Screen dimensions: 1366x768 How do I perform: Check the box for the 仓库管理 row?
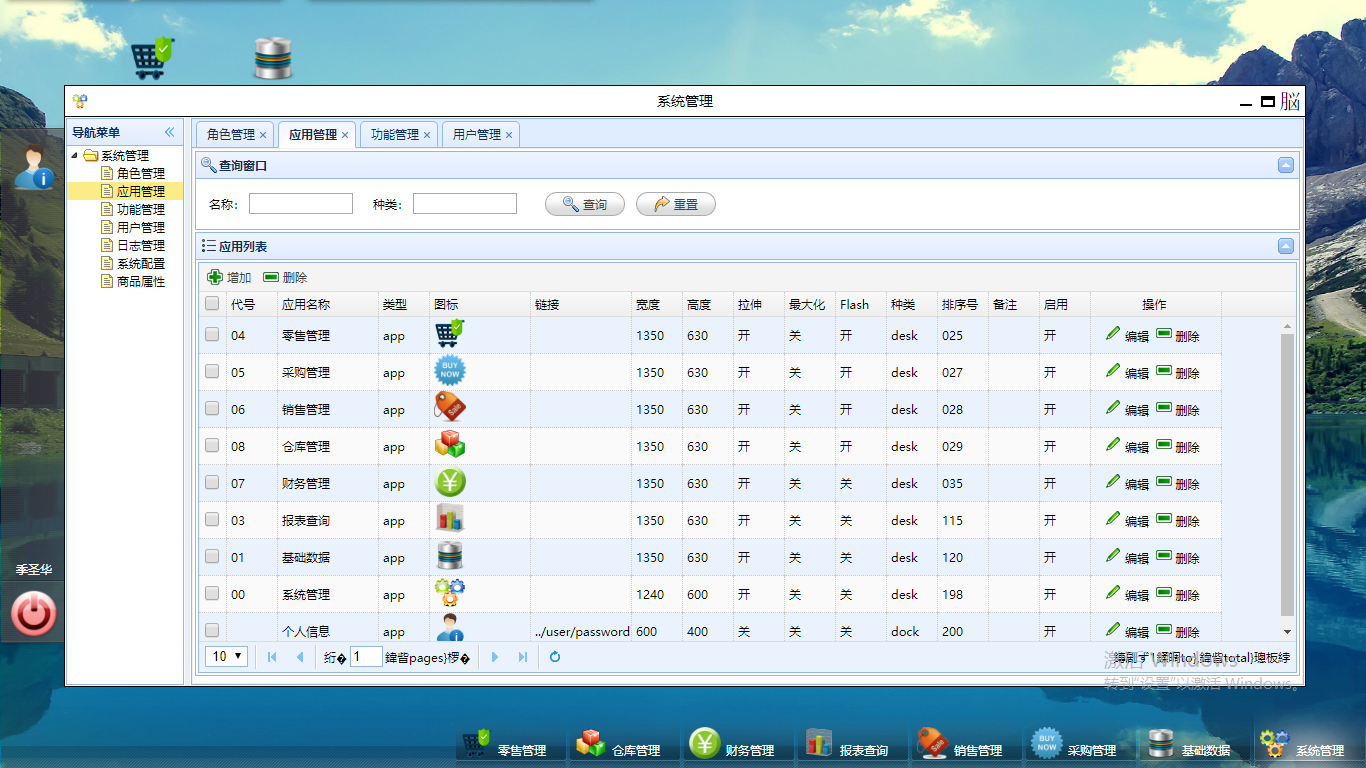(212, 445)
